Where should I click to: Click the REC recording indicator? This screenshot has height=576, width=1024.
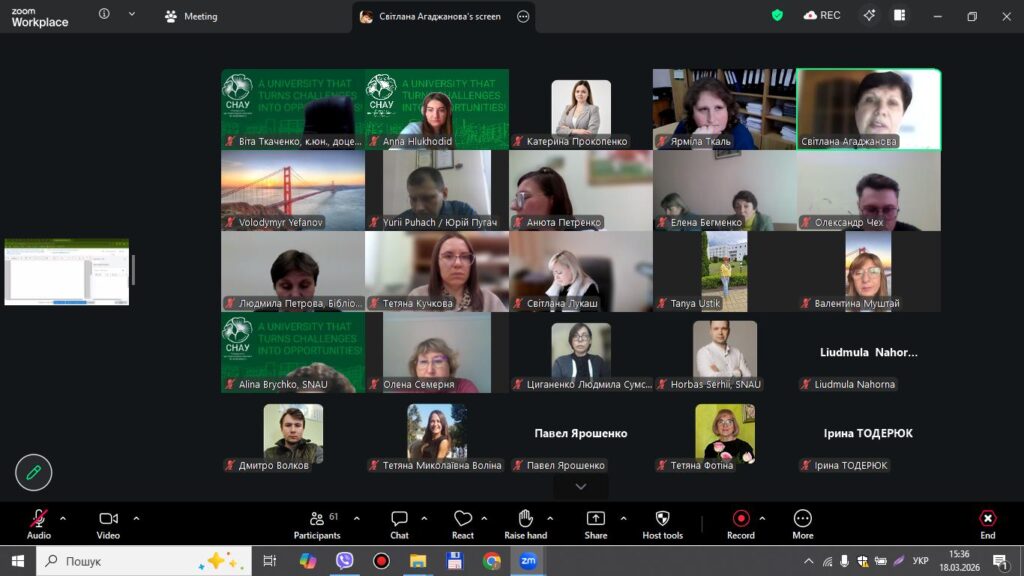pyautogui.click(x=821, y=16)
